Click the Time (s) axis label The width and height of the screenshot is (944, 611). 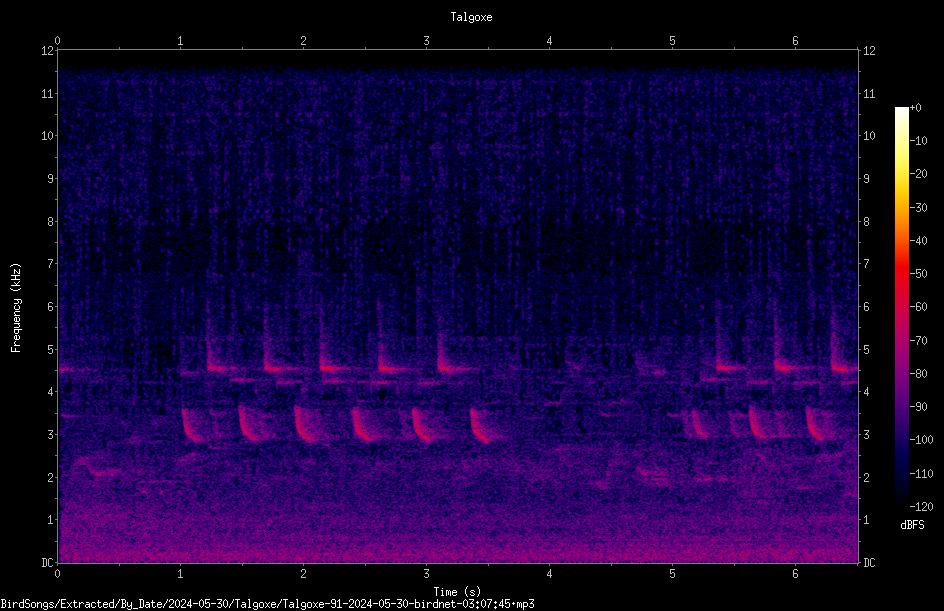pyautogui.click(x=458, y=592)
